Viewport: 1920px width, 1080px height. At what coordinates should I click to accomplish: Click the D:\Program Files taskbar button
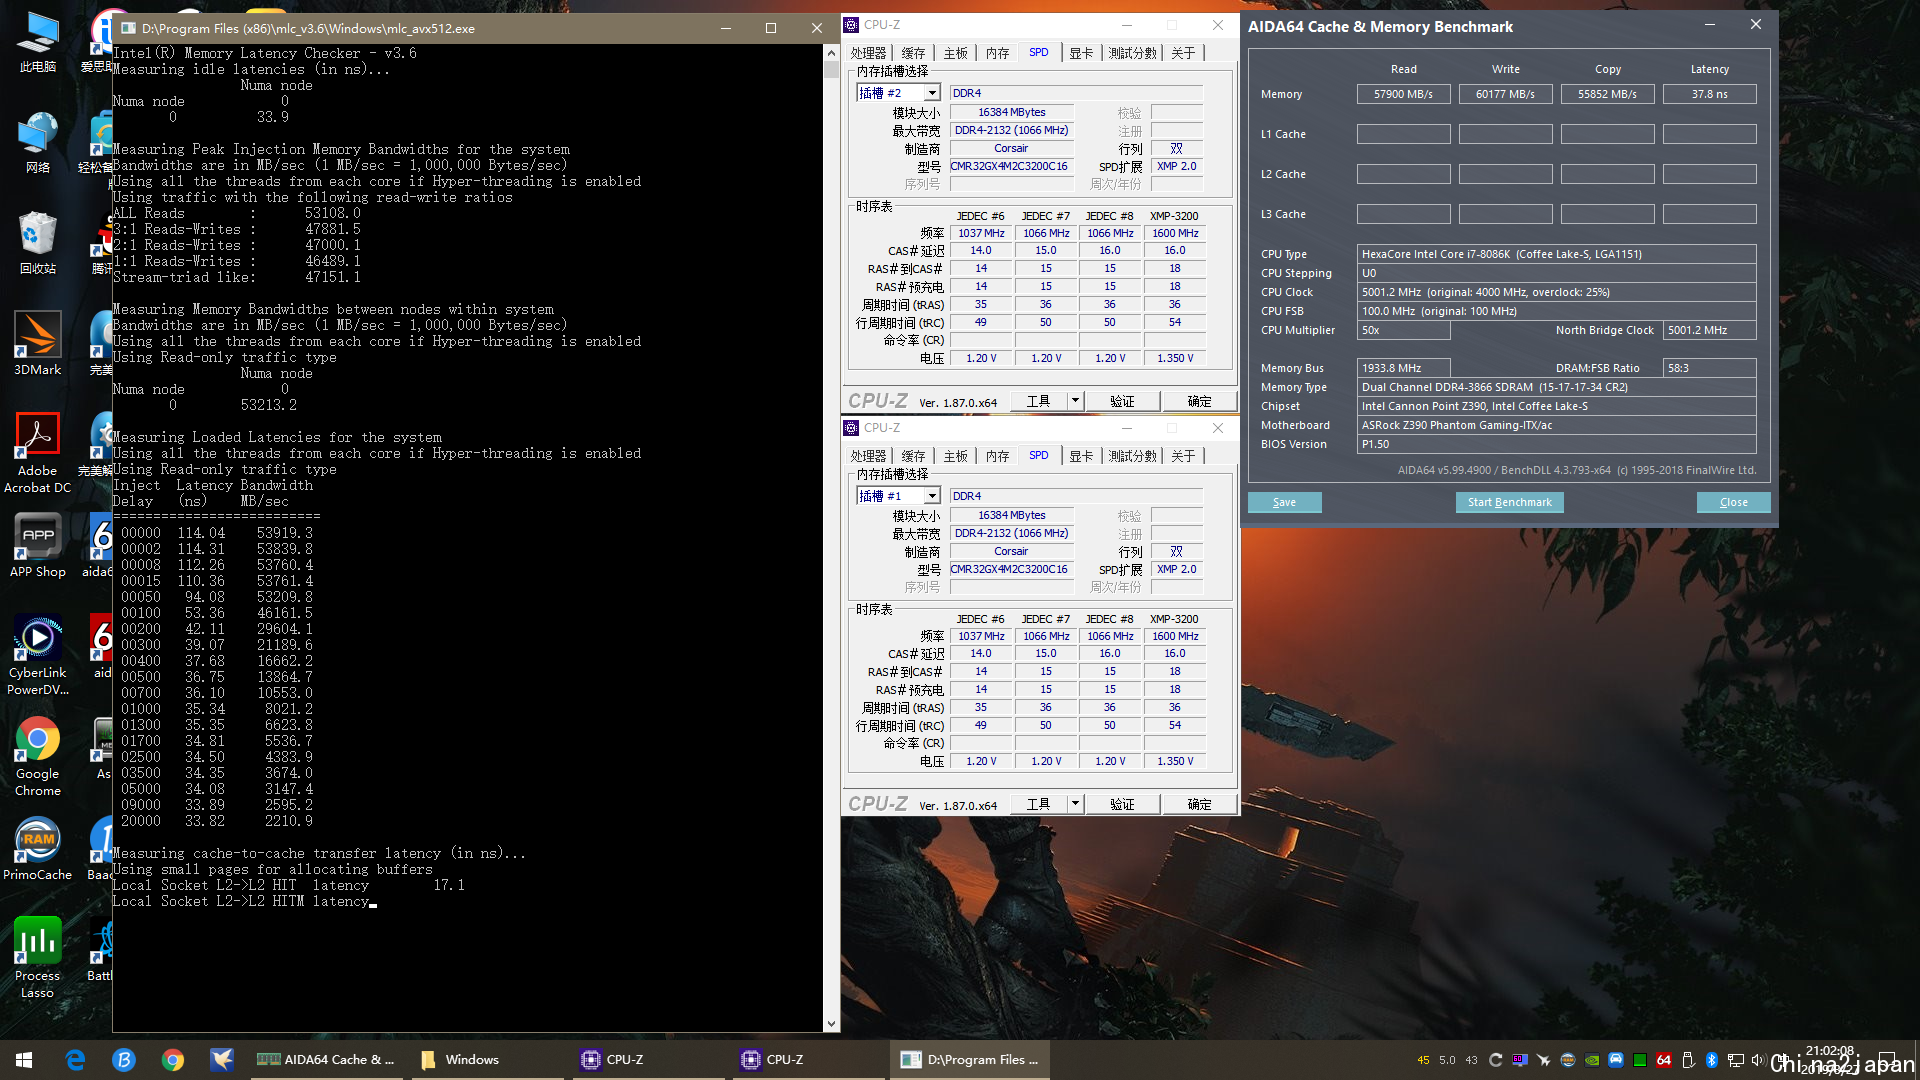click(x=970, y=1060)
